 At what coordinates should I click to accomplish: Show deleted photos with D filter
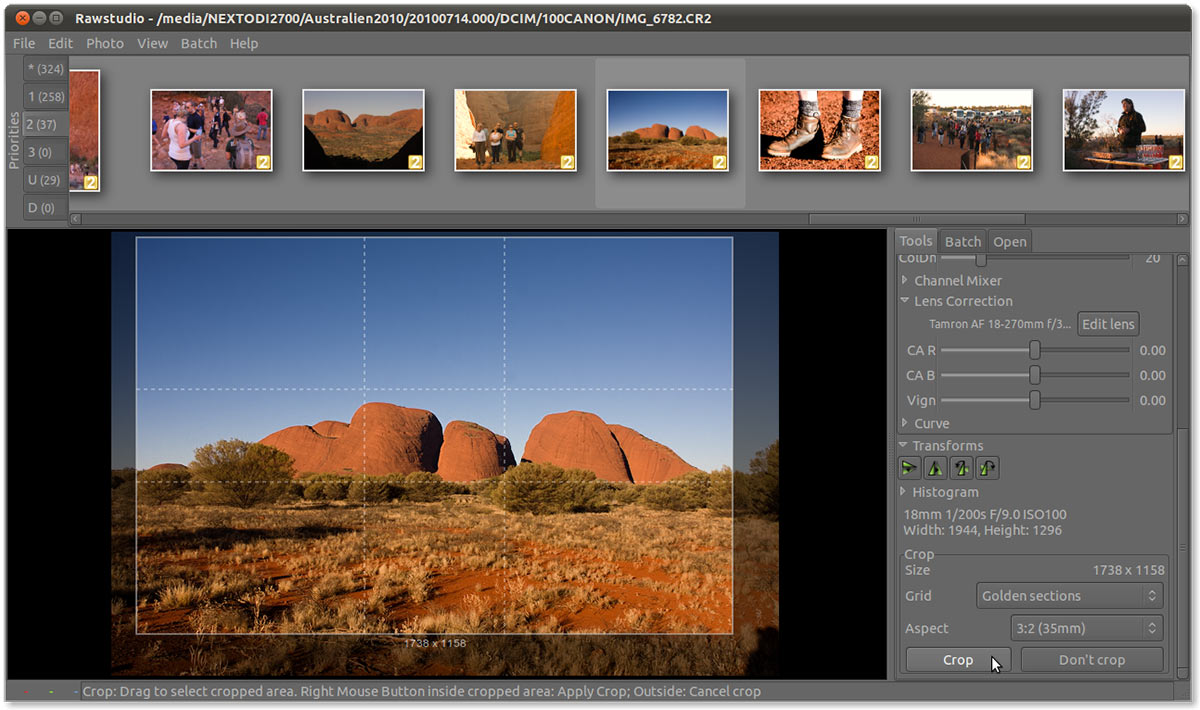point(44,207)
